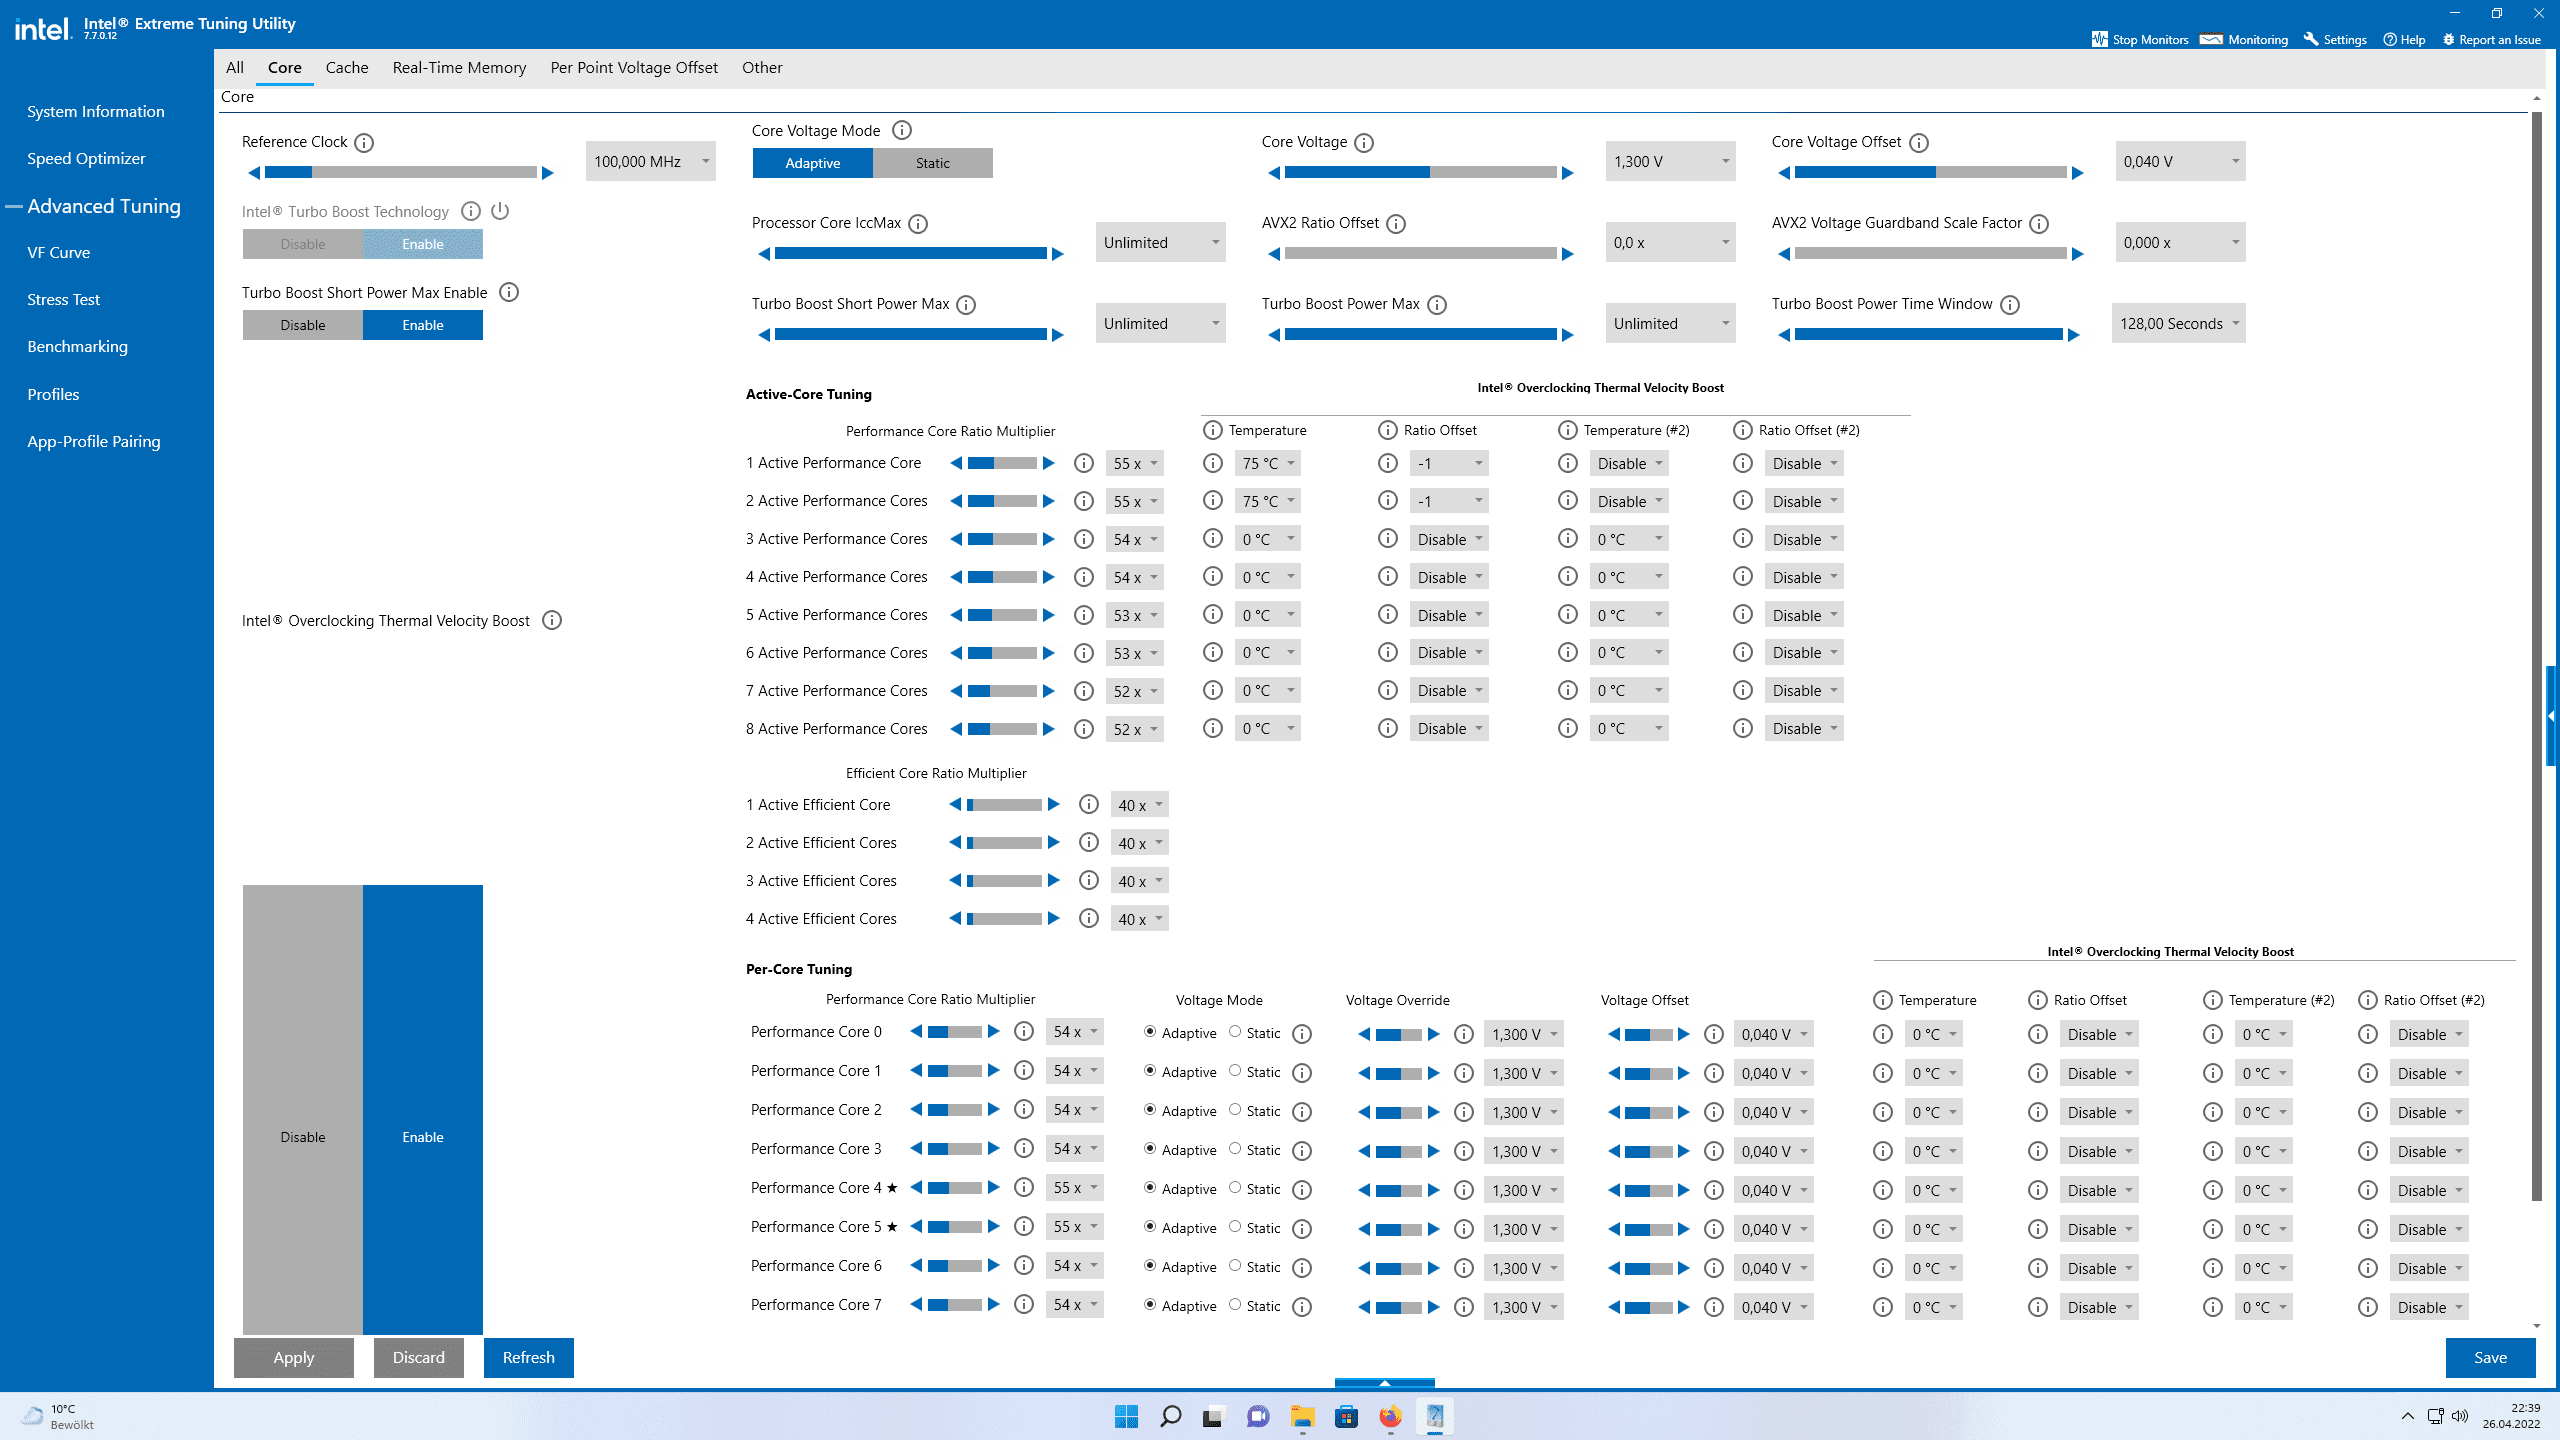Open Performance Core 4 ratio 55 x dropdown
The width and height of the screenshot is (2560, 1440).
(x=1075, y=1188)
